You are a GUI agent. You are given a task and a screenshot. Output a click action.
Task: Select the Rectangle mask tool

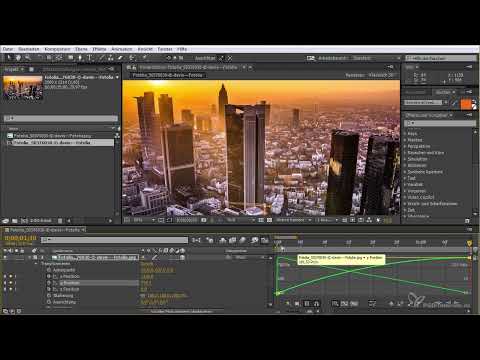tap(70, 58)
